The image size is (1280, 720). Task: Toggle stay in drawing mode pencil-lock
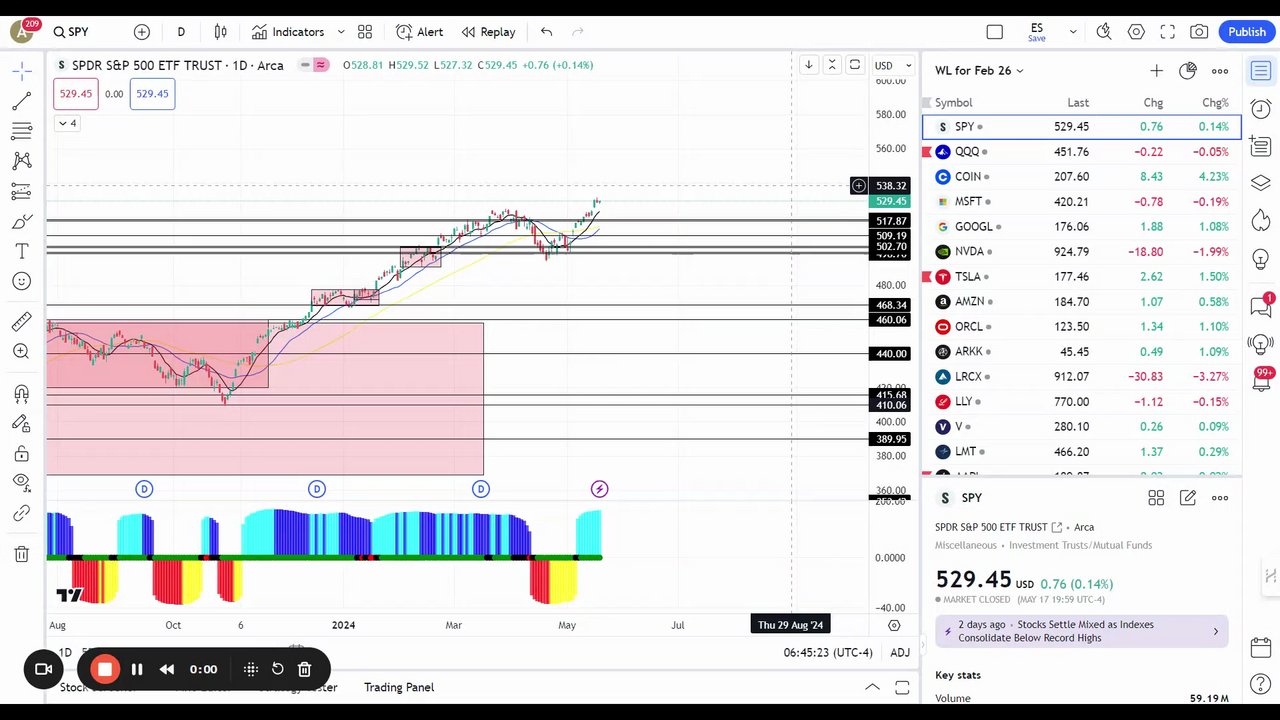[21, 424]
